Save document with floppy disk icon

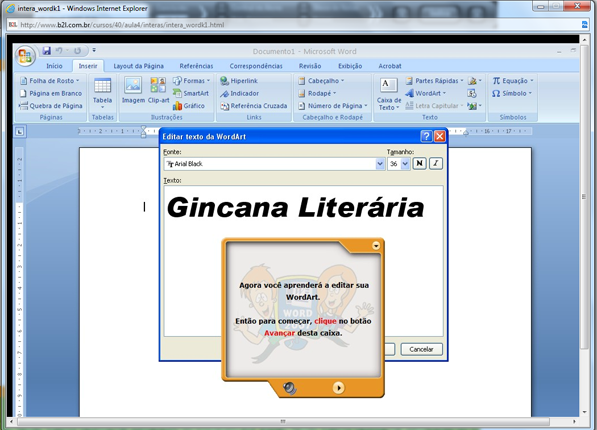46,51
